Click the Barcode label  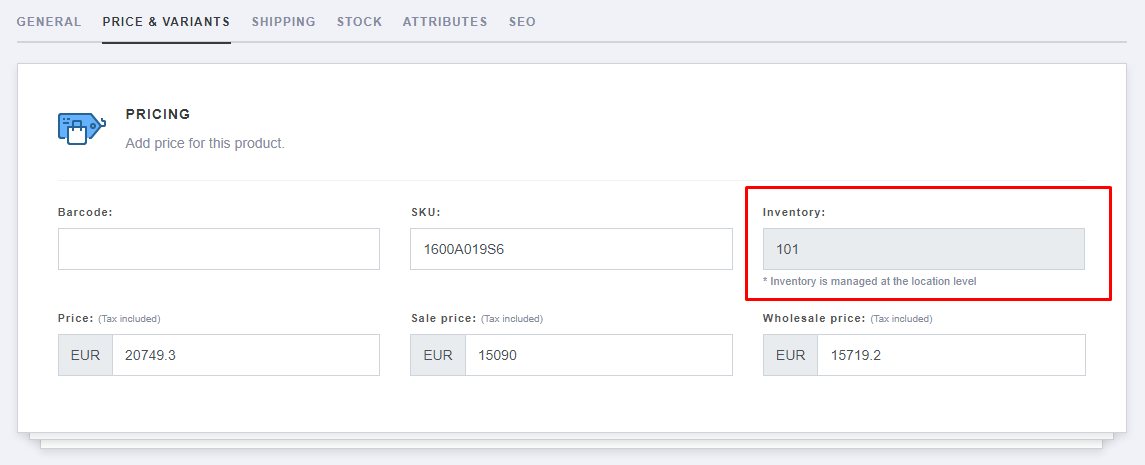click(x=85, y=212)
